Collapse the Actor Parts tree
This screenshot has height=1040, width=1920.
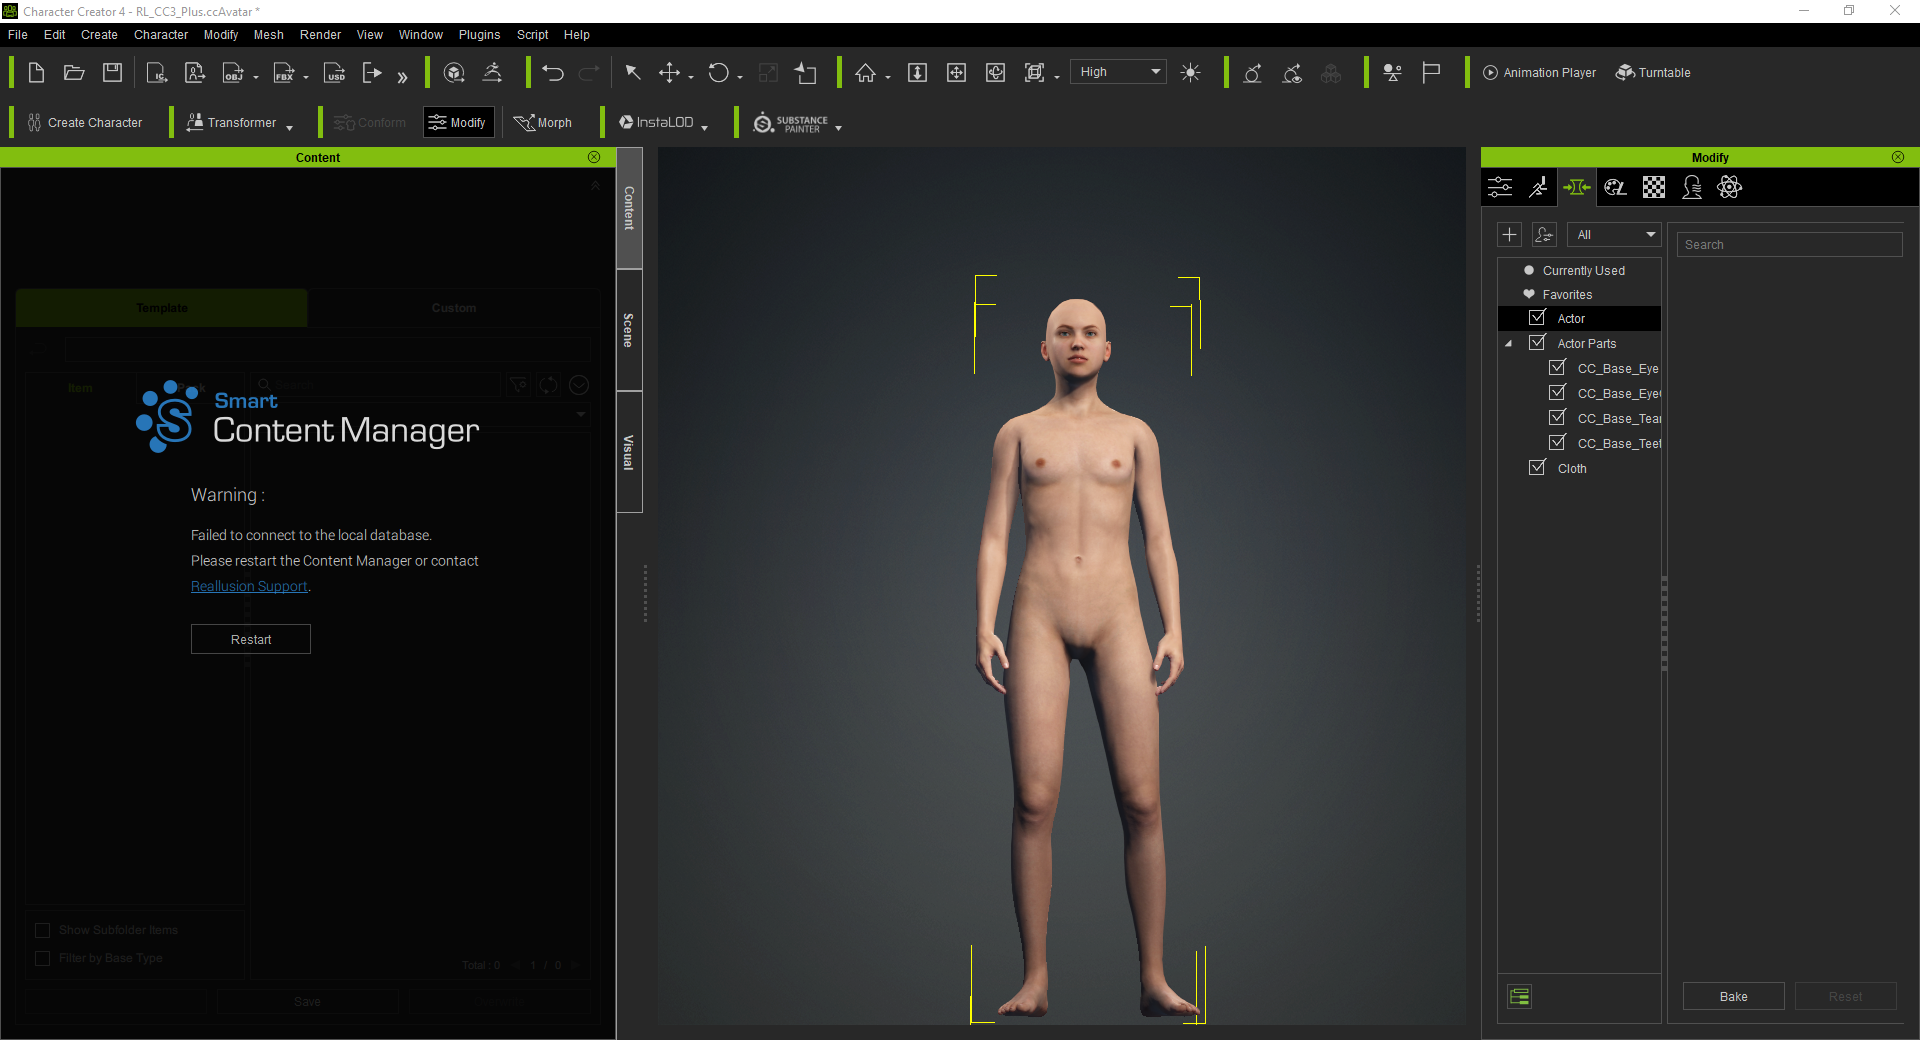tap(1509, 344)
